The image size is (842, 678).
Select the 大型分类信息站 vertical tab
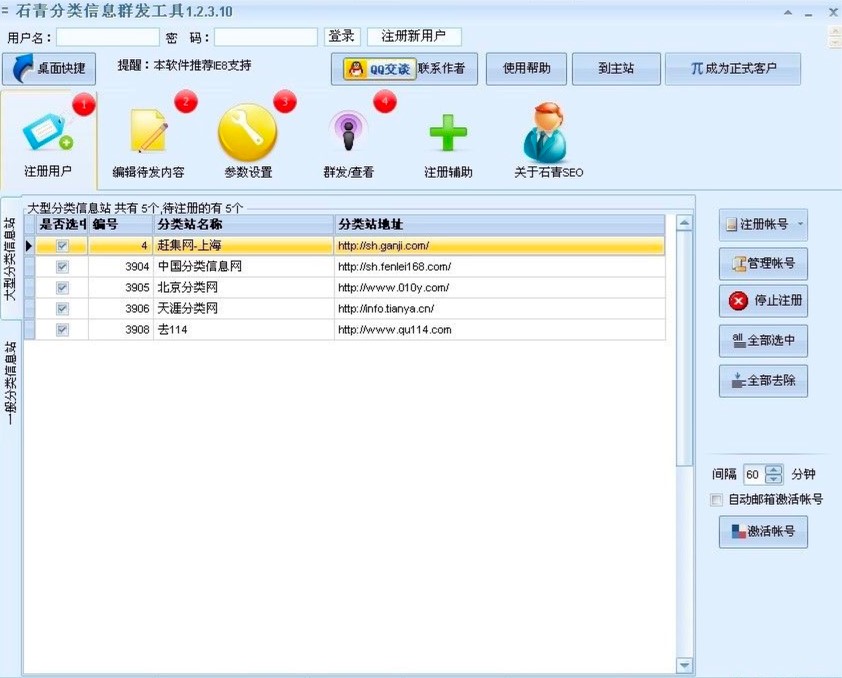click(x=10, y=258)
